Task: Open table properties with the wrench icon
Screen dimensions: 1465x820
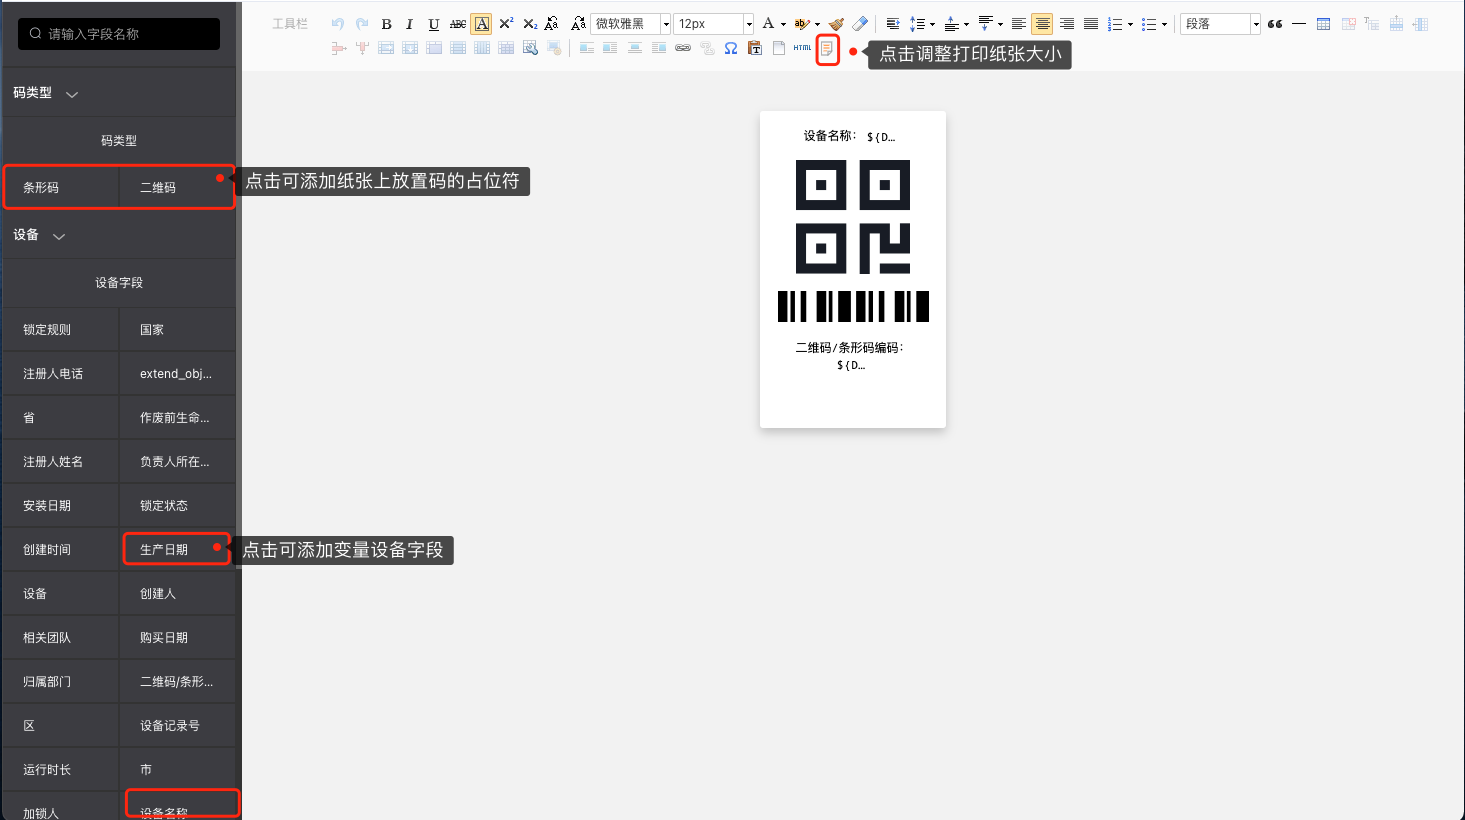Action: [x=530, y=48]
